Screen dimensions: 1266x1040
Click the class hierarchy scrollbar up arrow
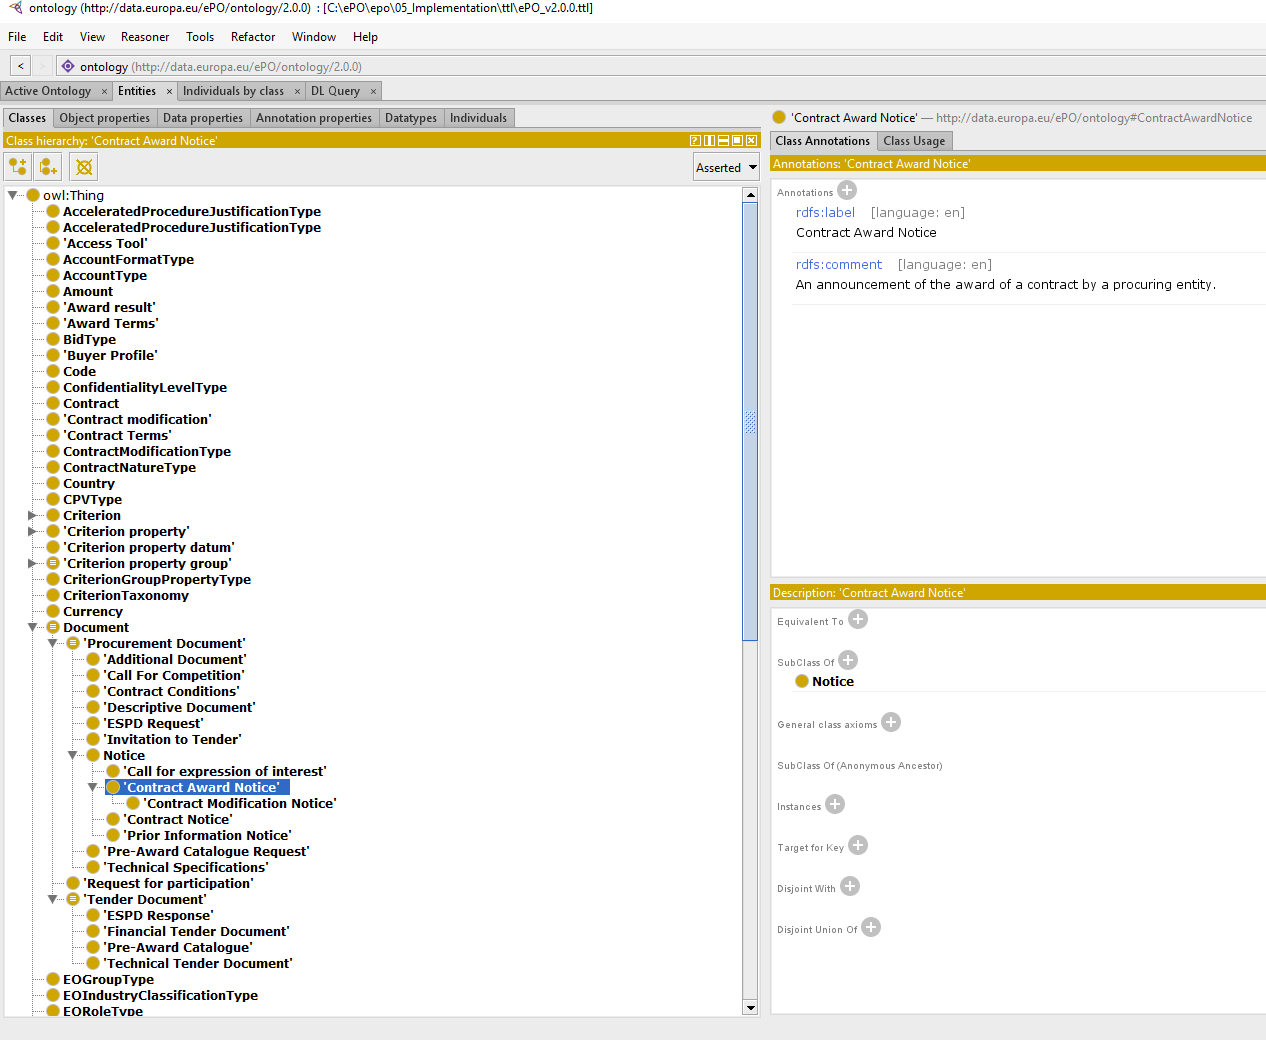(x=751, y=195)
